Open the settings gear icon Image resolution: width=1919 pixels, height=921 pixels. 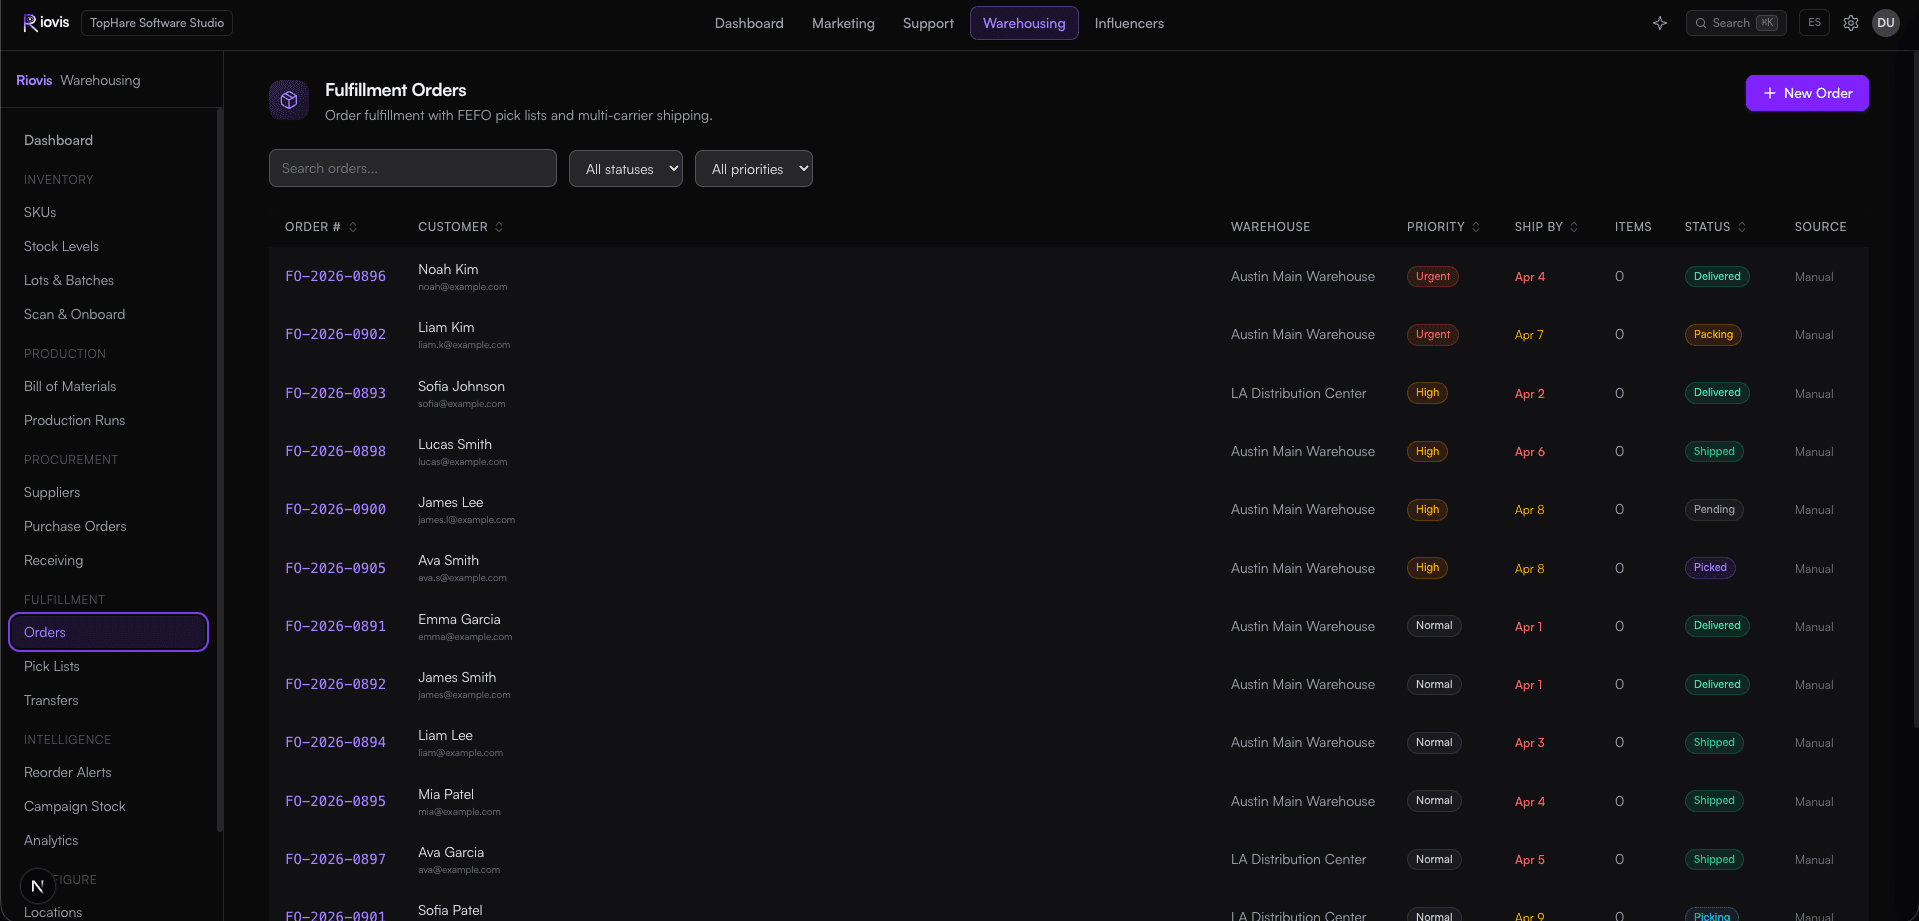point(1851,23)
